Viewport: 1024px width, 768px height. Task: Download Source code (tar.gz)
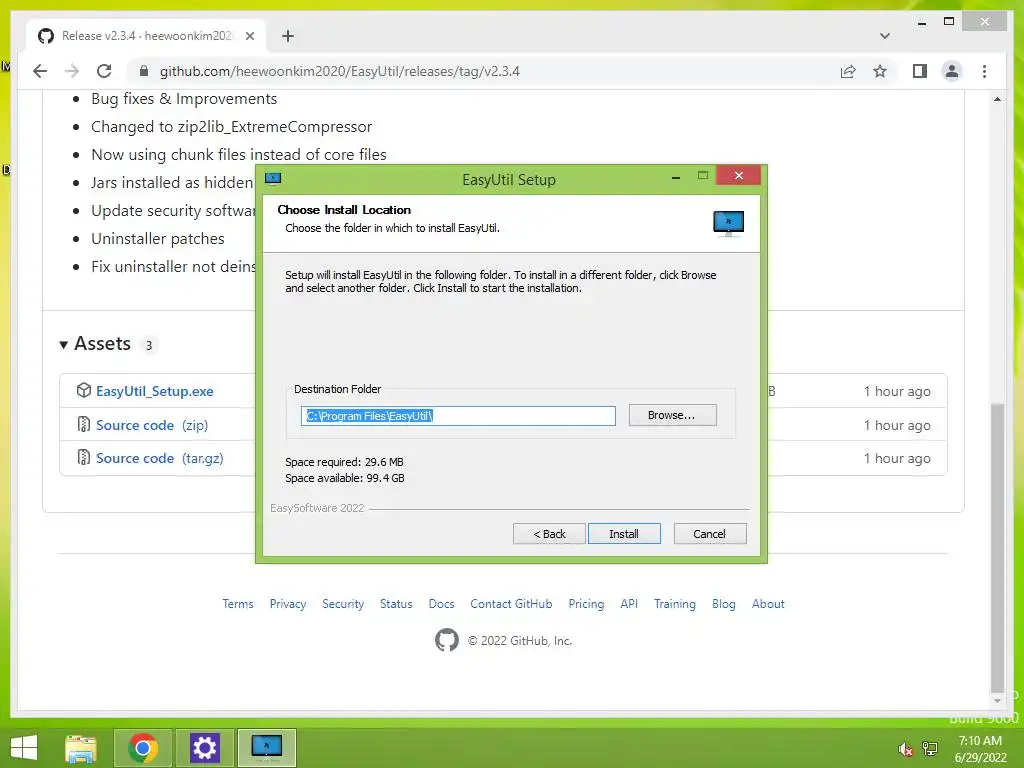click(159, 458)
